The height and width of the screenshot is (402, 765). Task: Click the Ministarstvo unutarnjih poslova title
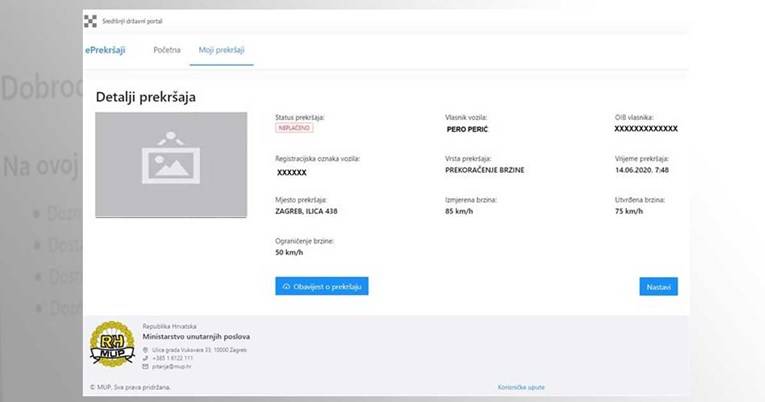196,337
